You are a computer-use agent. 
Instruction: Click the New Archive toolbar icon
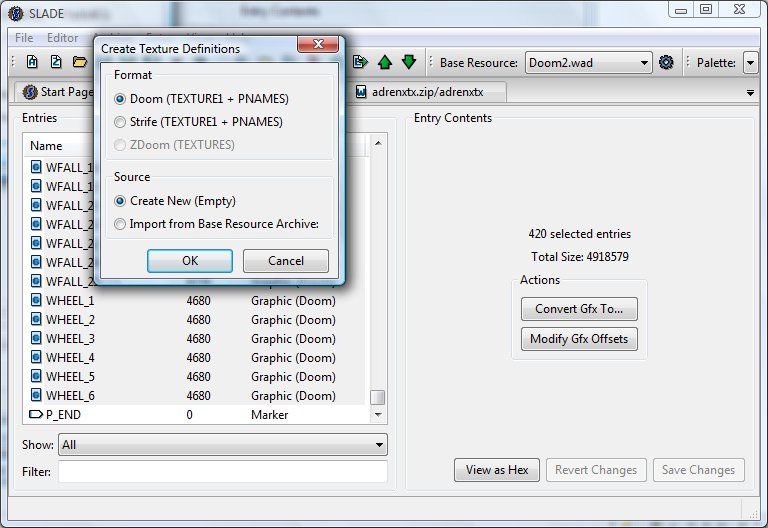32,62
